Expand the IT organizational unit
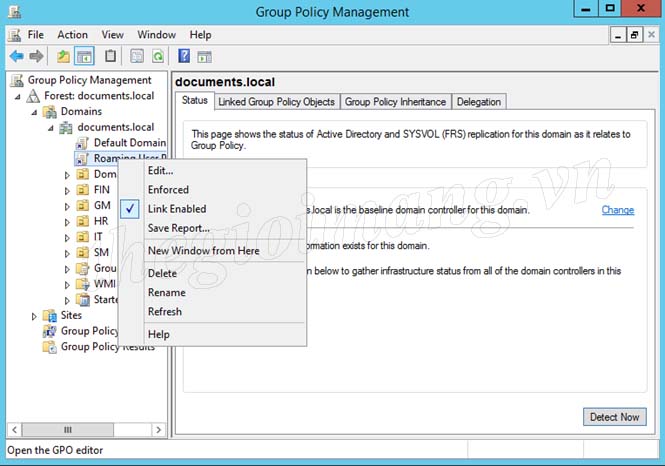 click(x=67, y=237)
